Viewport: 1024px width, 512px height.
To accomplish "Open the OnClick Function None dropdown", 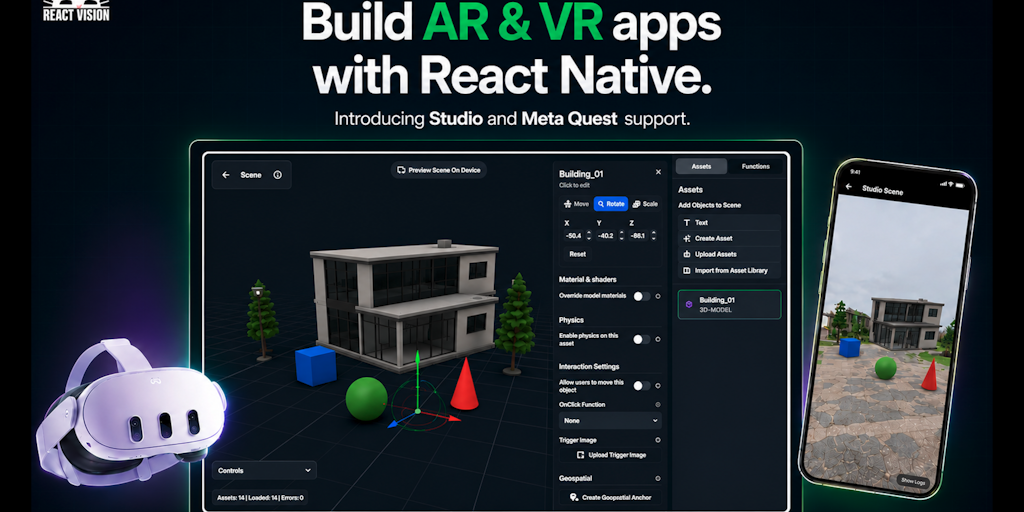I will [610, 421].
